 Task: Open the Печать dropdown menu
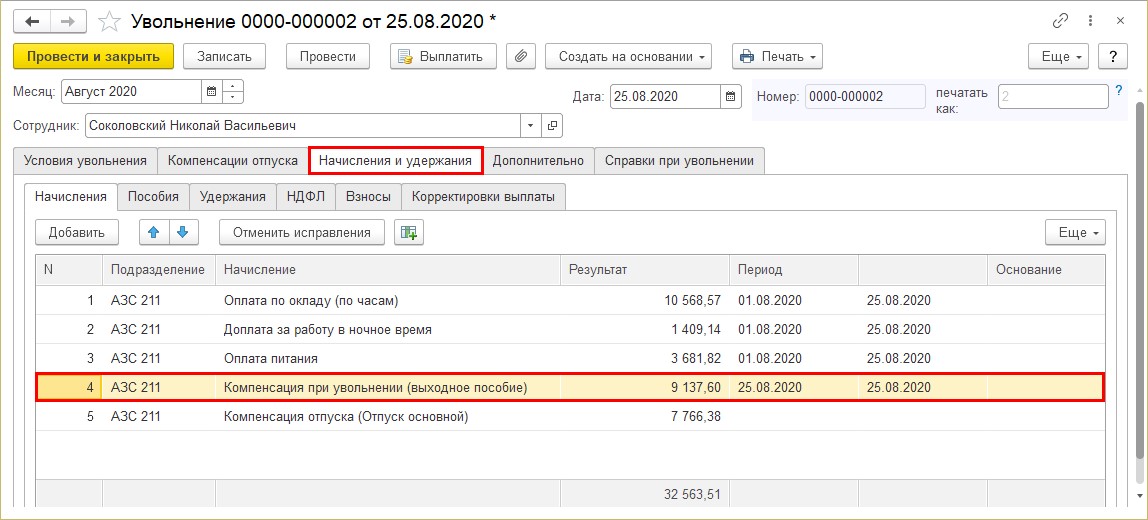[x=778, y=56]
